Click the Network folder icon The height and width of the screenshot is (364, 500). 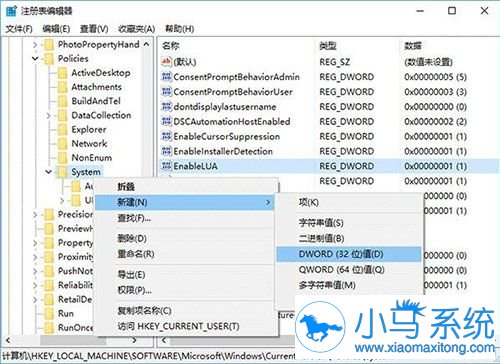tap(62, 144)
